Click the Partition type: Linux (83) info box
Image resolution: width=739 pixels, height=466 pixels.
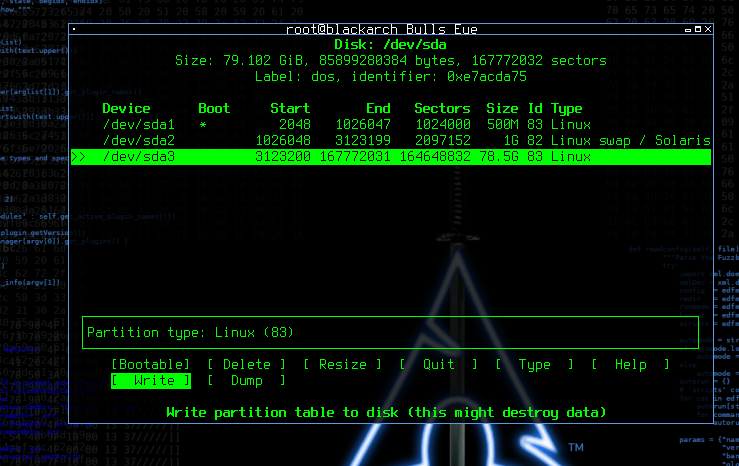pyautogui.click(x=390, y=333)
